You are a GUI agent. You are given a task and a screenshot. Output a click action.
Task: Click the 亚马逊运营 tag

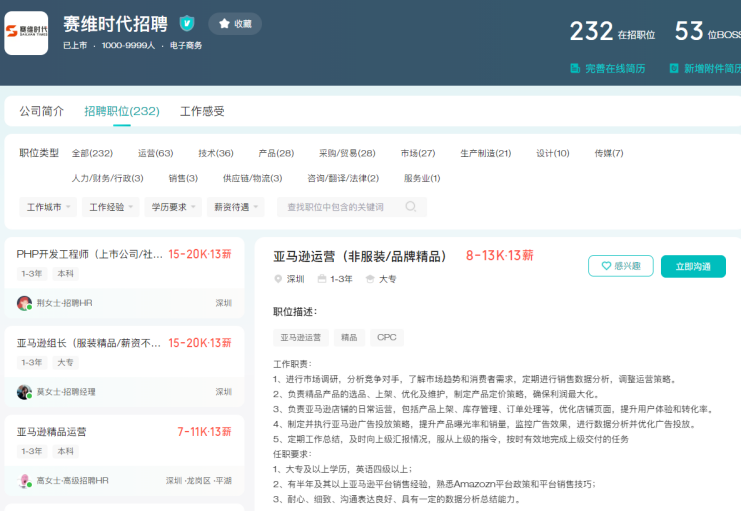(x=301, y=338)
